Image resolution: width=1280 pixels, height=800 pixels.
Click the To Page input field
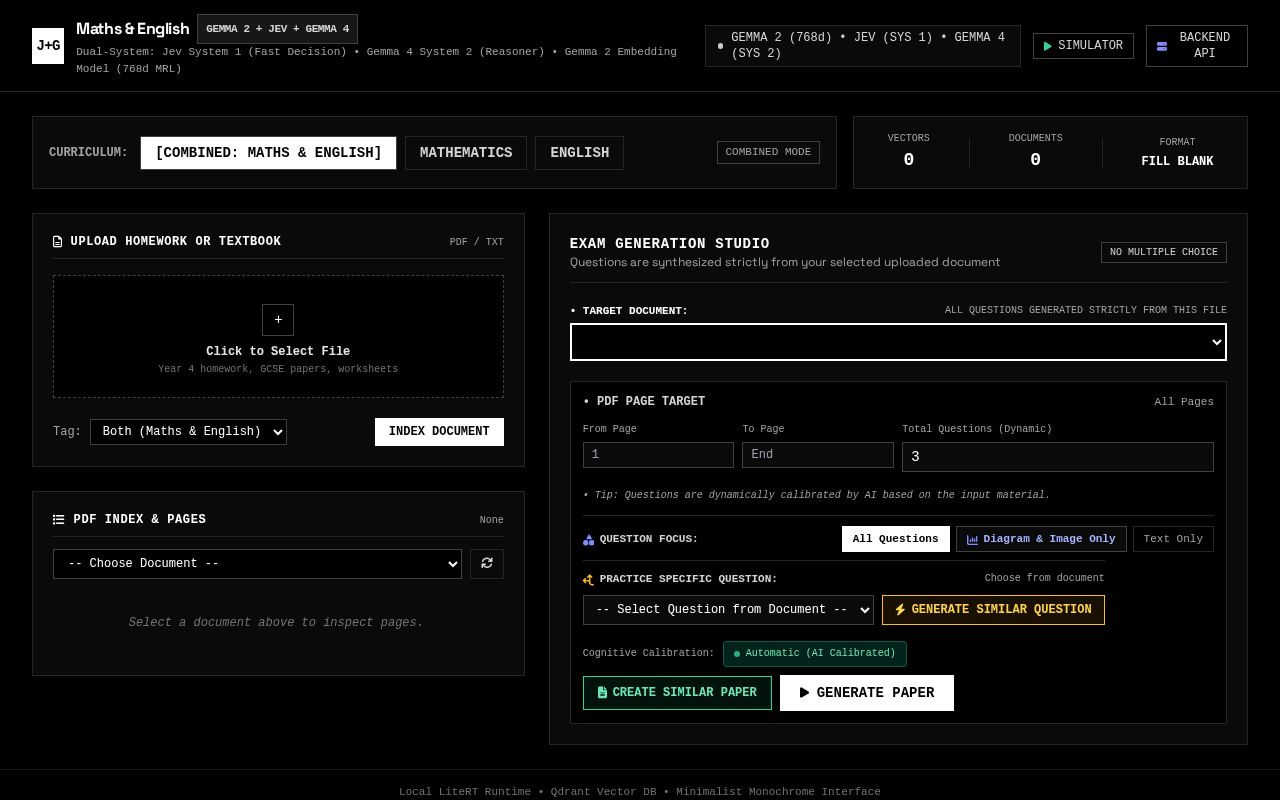(x=817, y=455)
